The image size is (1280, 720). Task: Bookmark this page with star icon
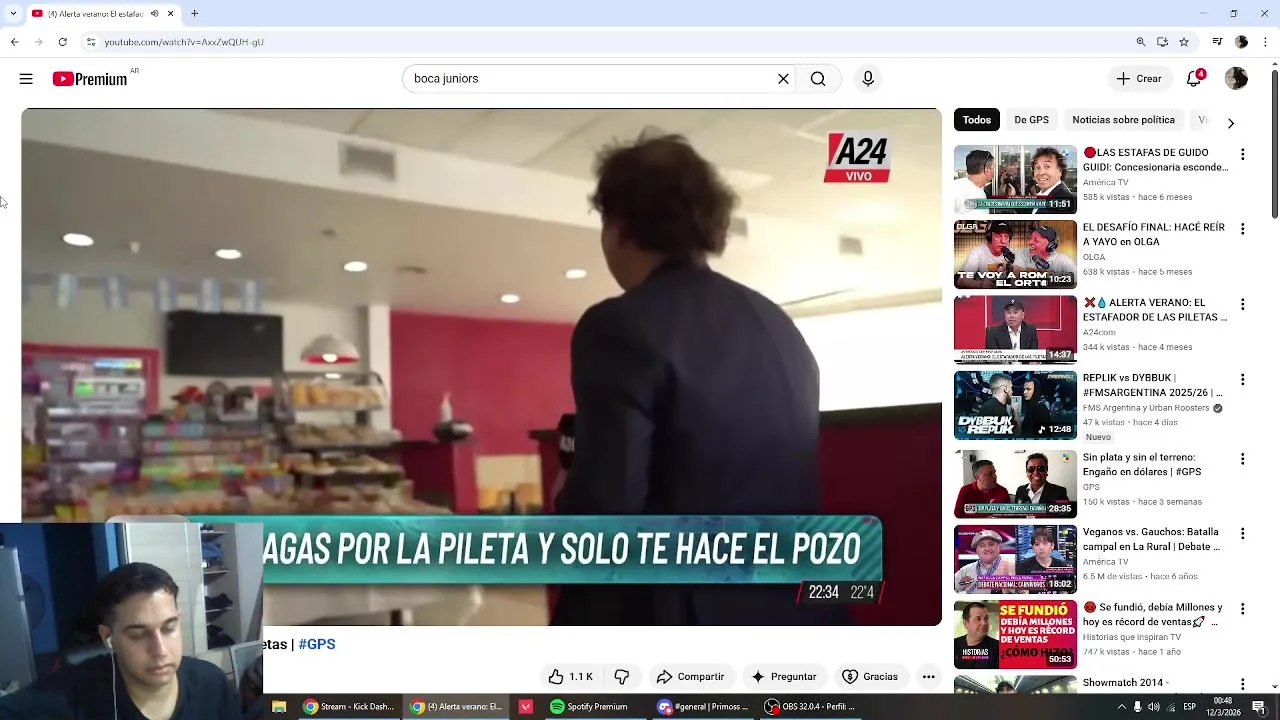[1184, 42]
